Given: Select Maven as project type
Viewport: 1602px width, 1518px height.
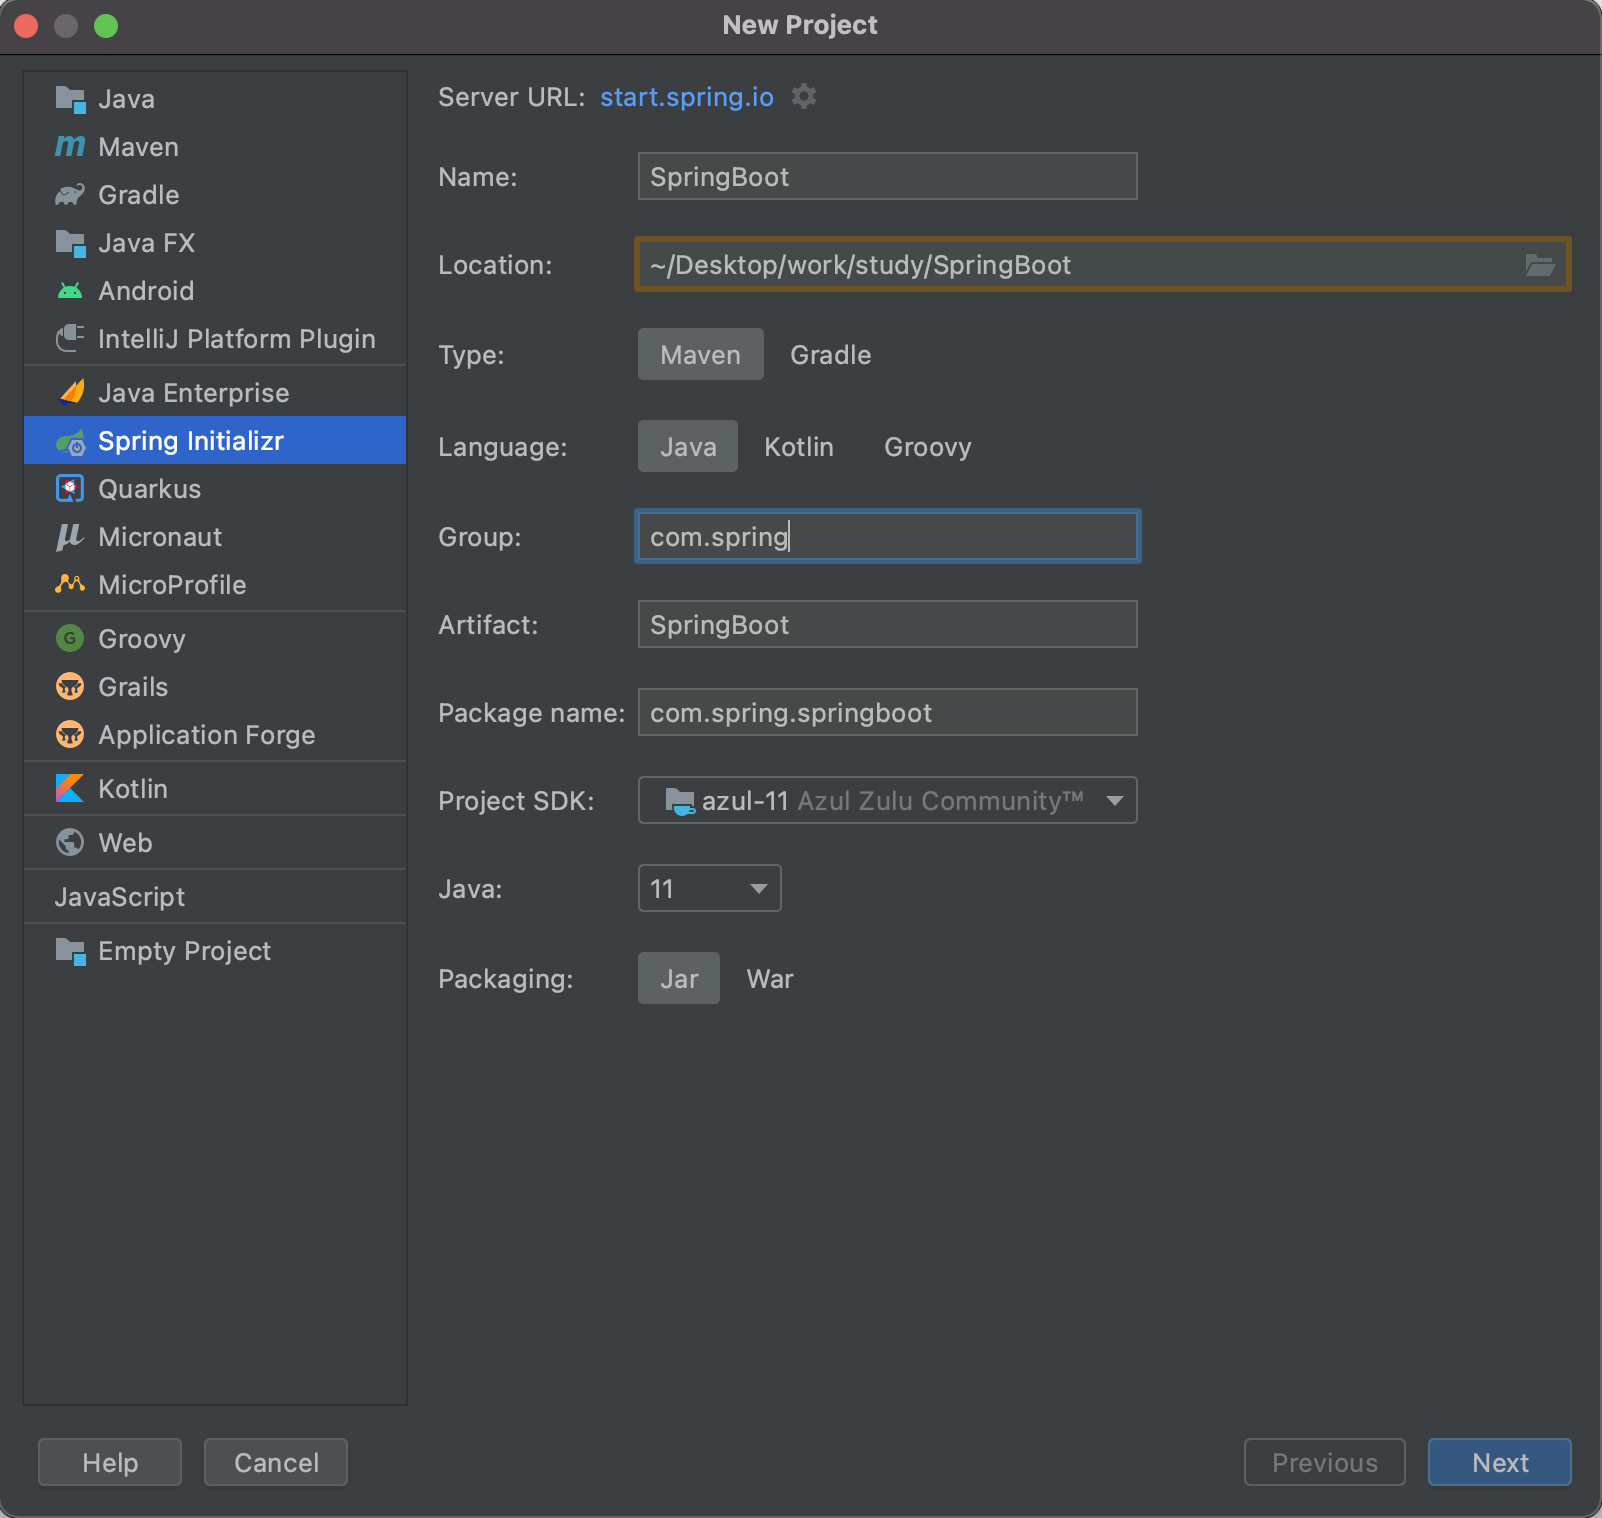Looking at the screenshot, I should 701,354.
